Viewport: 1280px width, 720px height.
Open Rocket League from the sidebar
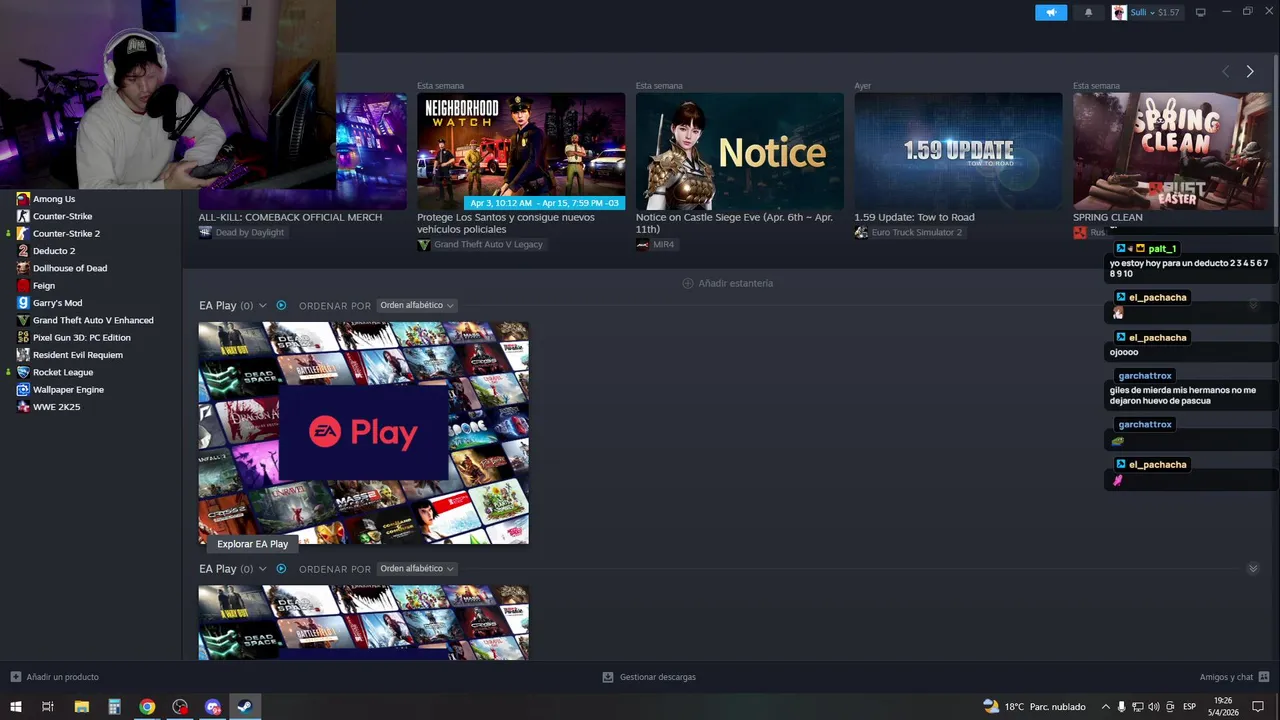click(x=63, y=372)
